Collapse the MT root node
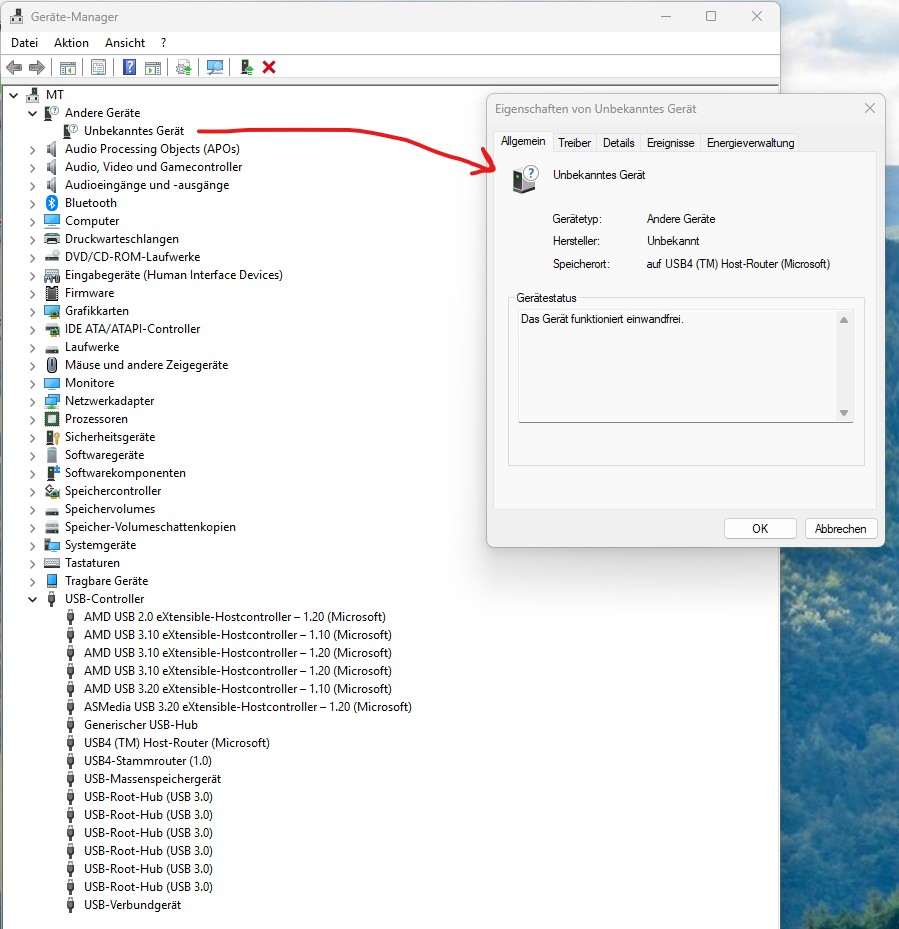 coord(14,95)
